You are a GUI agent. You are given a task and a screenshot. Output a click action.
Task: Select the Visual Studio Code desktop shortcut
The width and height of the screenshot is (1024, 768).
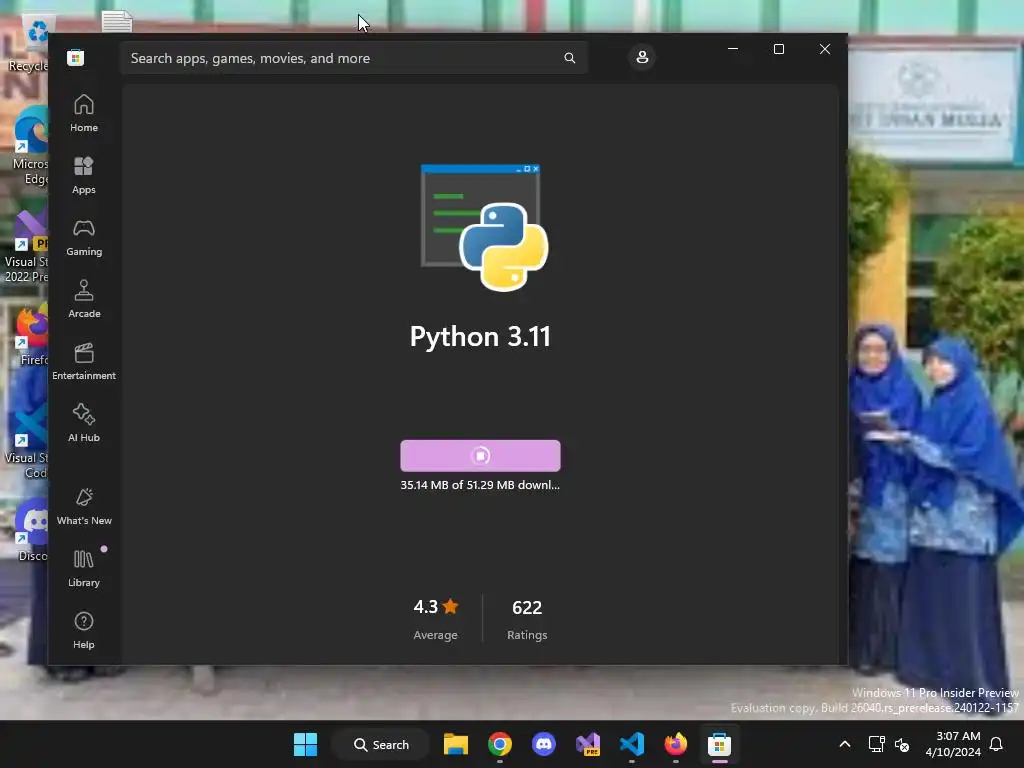[27, 440]
